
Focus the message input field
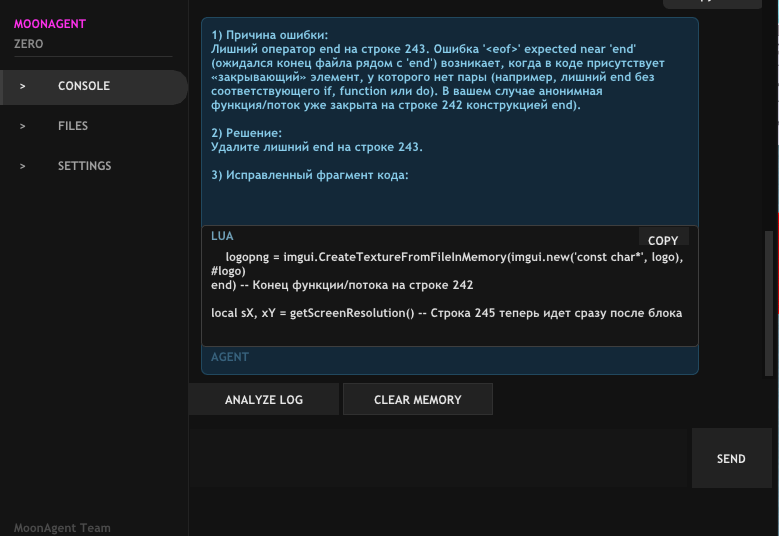(440, 459)
